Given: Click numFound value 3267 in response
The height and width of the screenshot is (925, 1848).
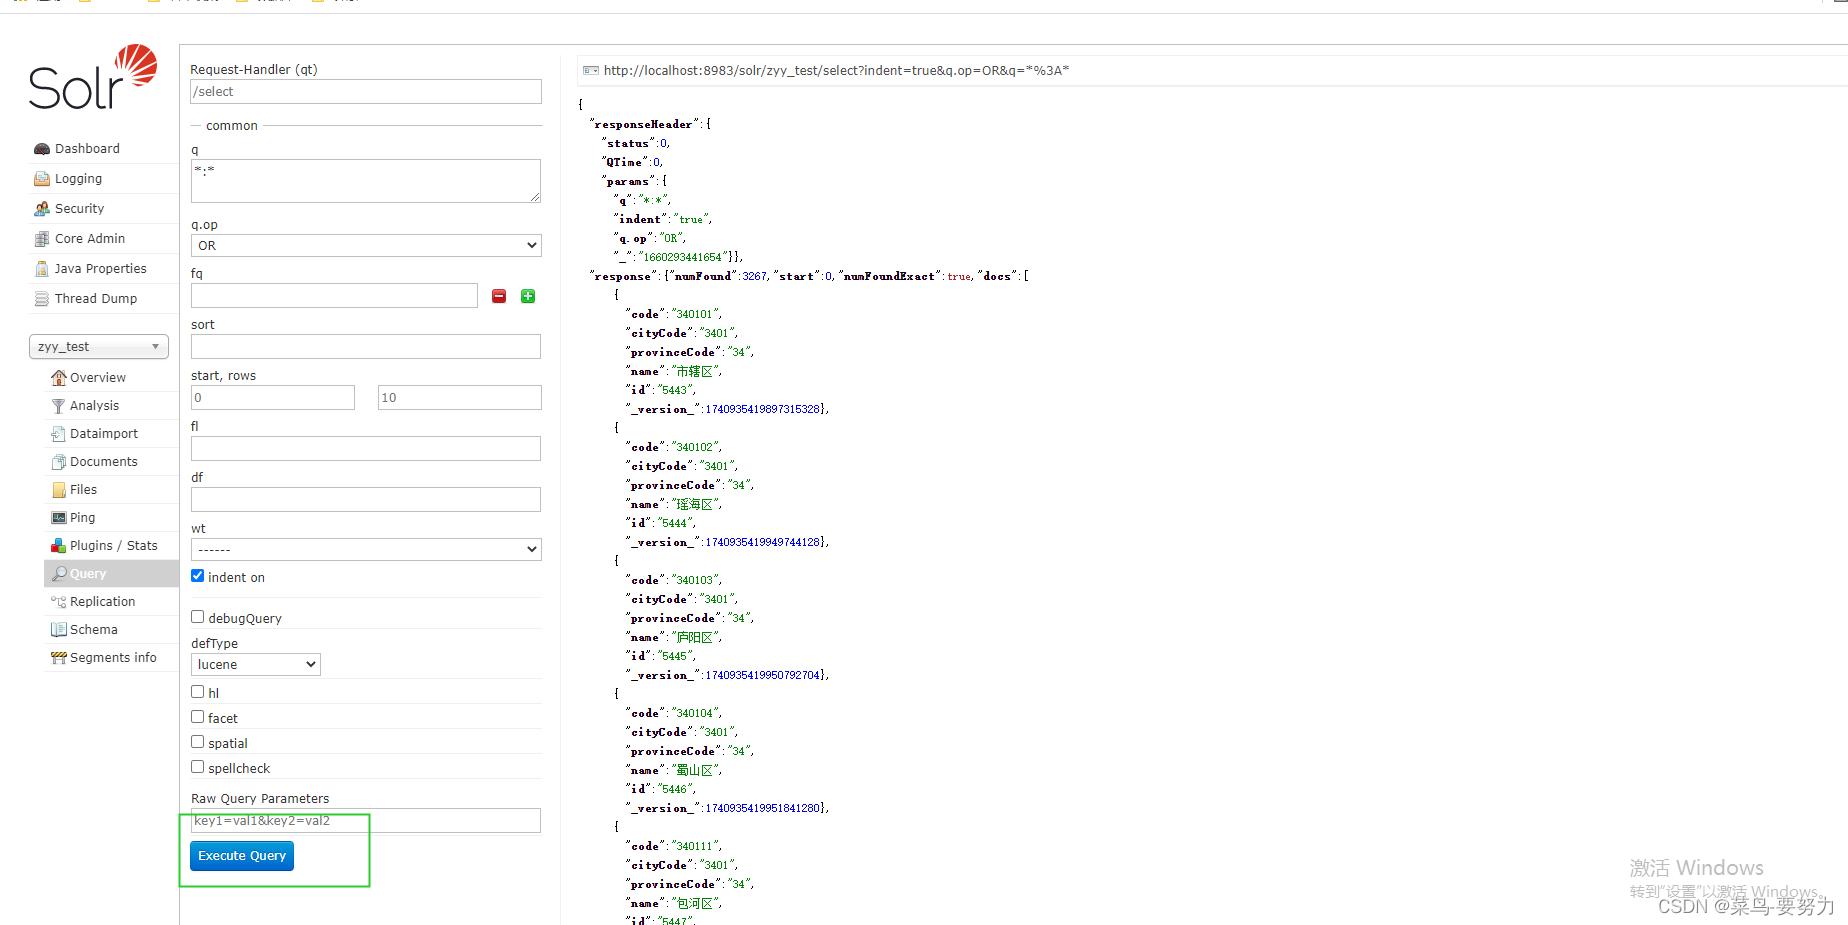Looking at the screenshot, I should pyautogui.click(x=754, y=277).
